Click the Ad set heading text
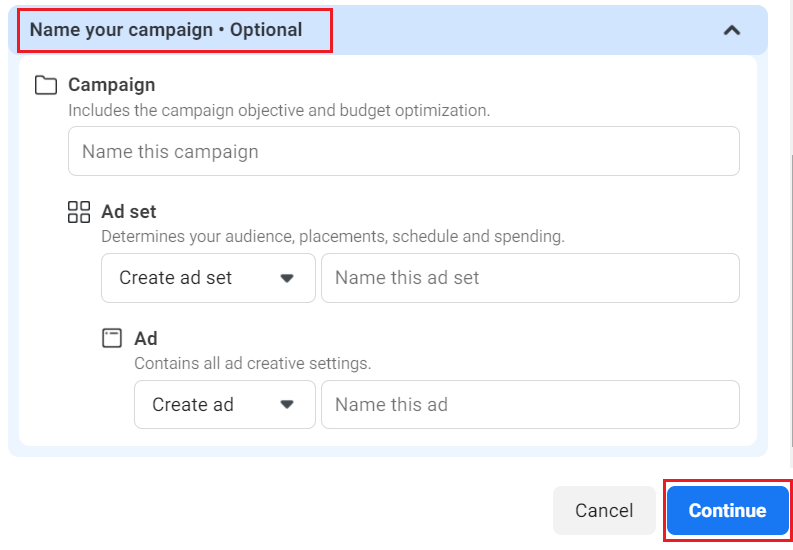 [129, 212]
